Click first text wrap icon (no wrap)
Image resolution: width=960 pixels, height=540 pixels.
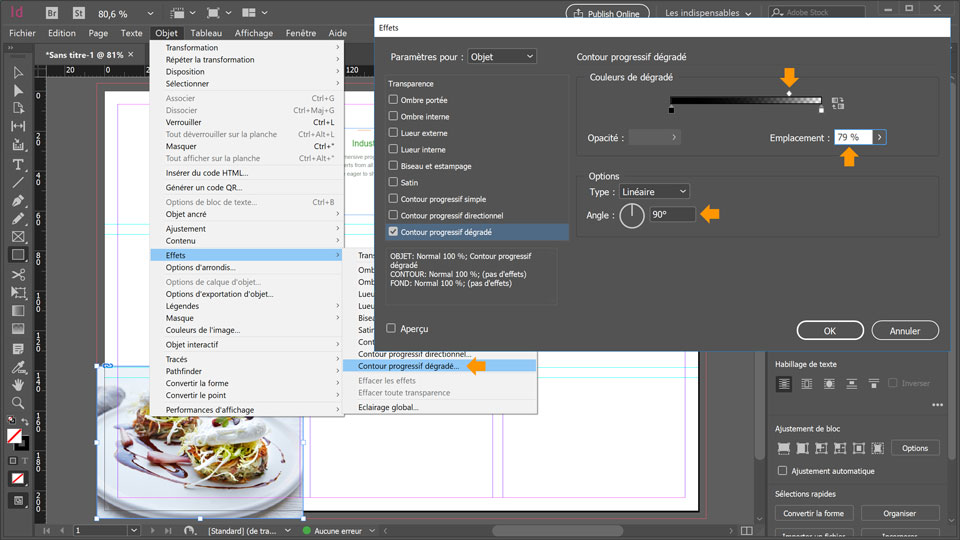pos(784,384)
